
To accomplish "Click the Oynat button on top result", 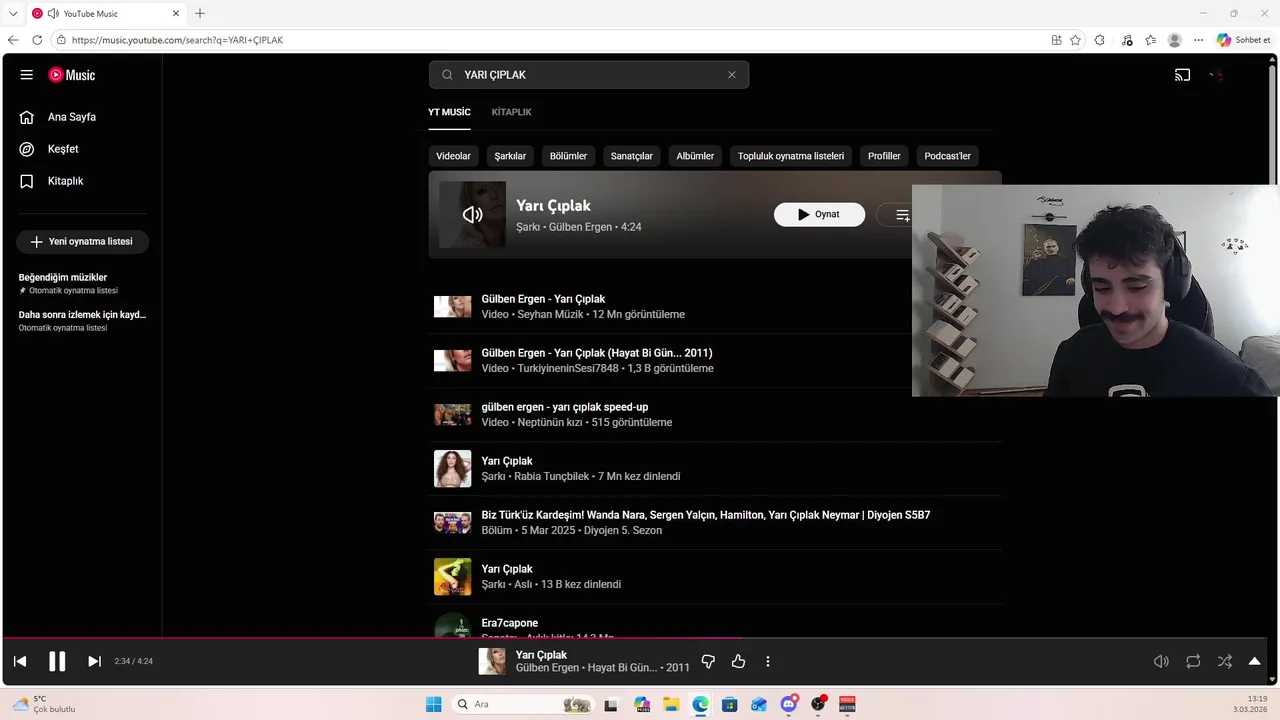I will [x=819, y=214].
